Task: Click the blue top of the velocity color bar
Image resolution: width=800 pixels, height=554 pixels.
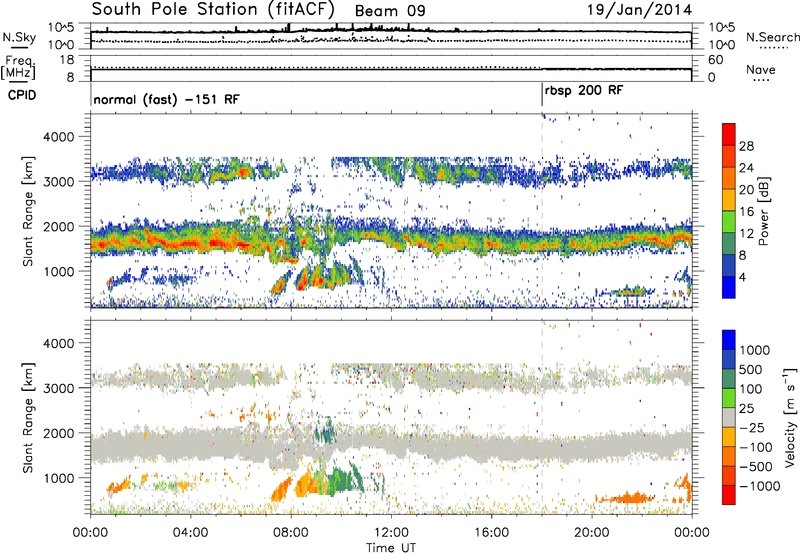Action: pyautogui.click(x=729, y=340)
